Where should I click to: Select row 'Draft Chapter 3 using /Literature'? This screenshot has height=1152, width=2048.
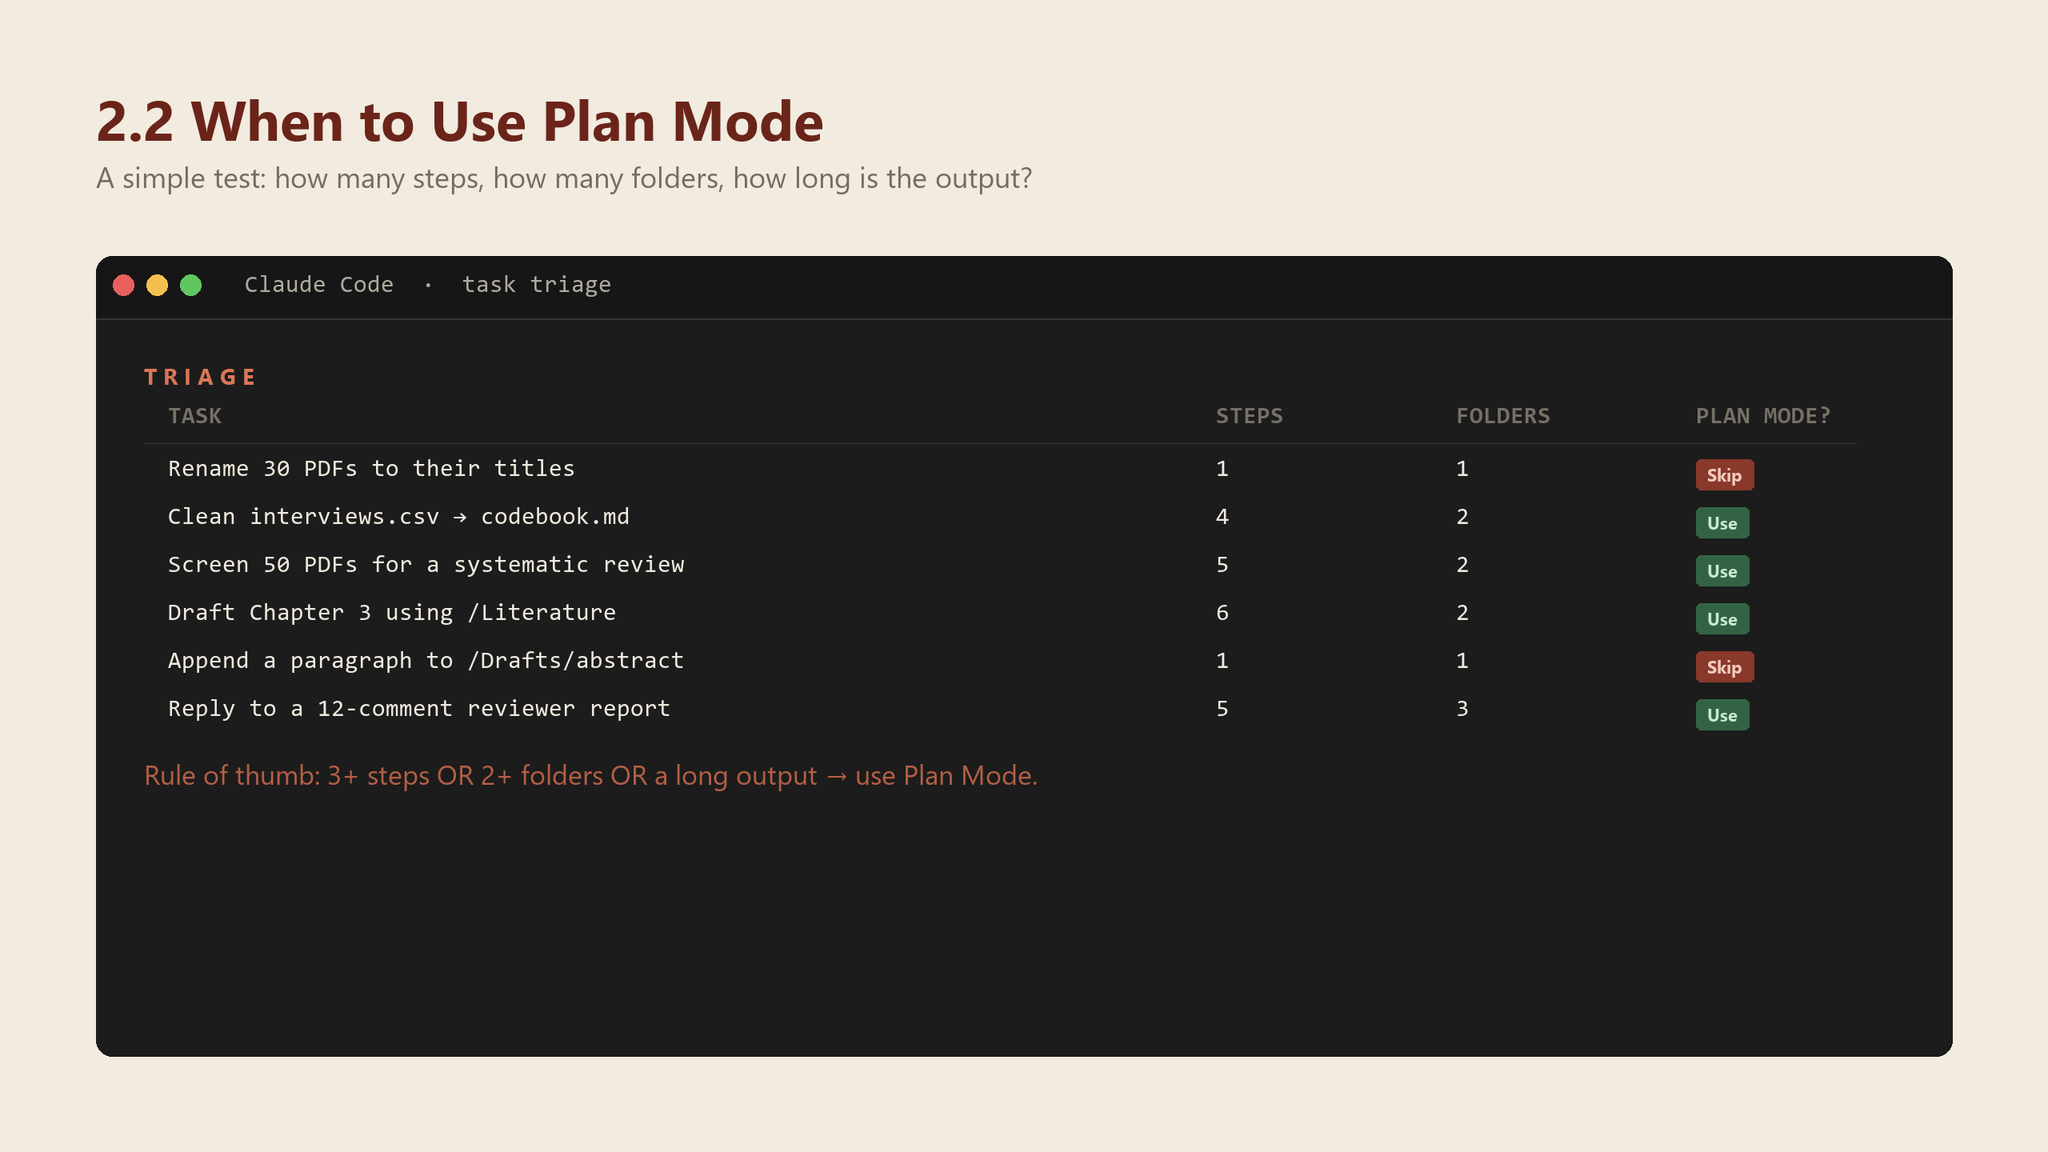tap(1000, 613)
